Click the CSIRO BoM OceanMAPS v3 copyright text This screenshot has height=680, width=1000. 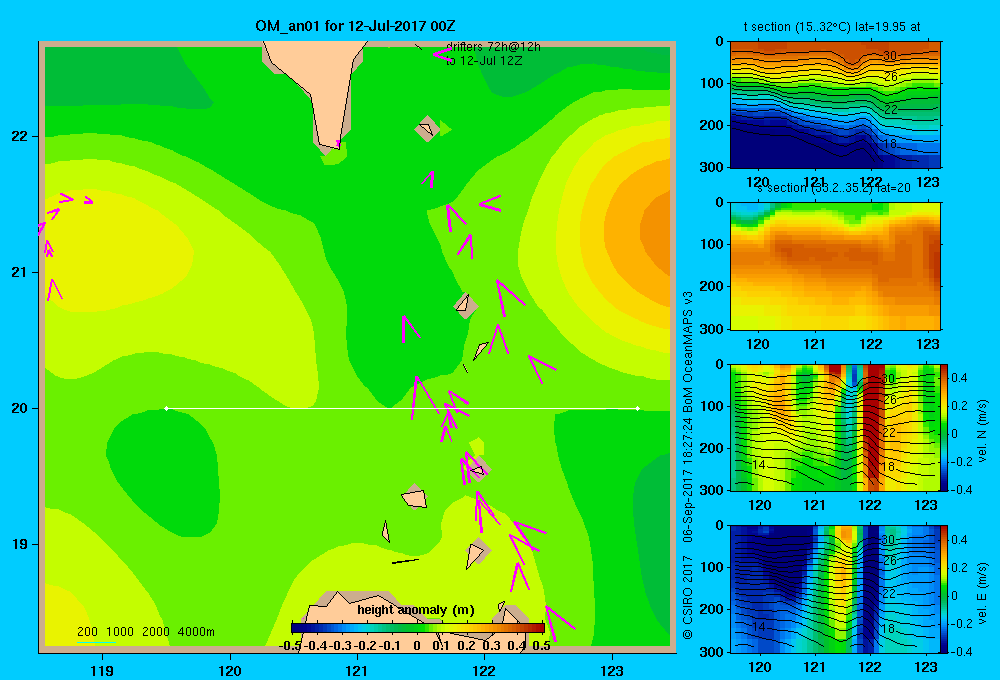688,465
